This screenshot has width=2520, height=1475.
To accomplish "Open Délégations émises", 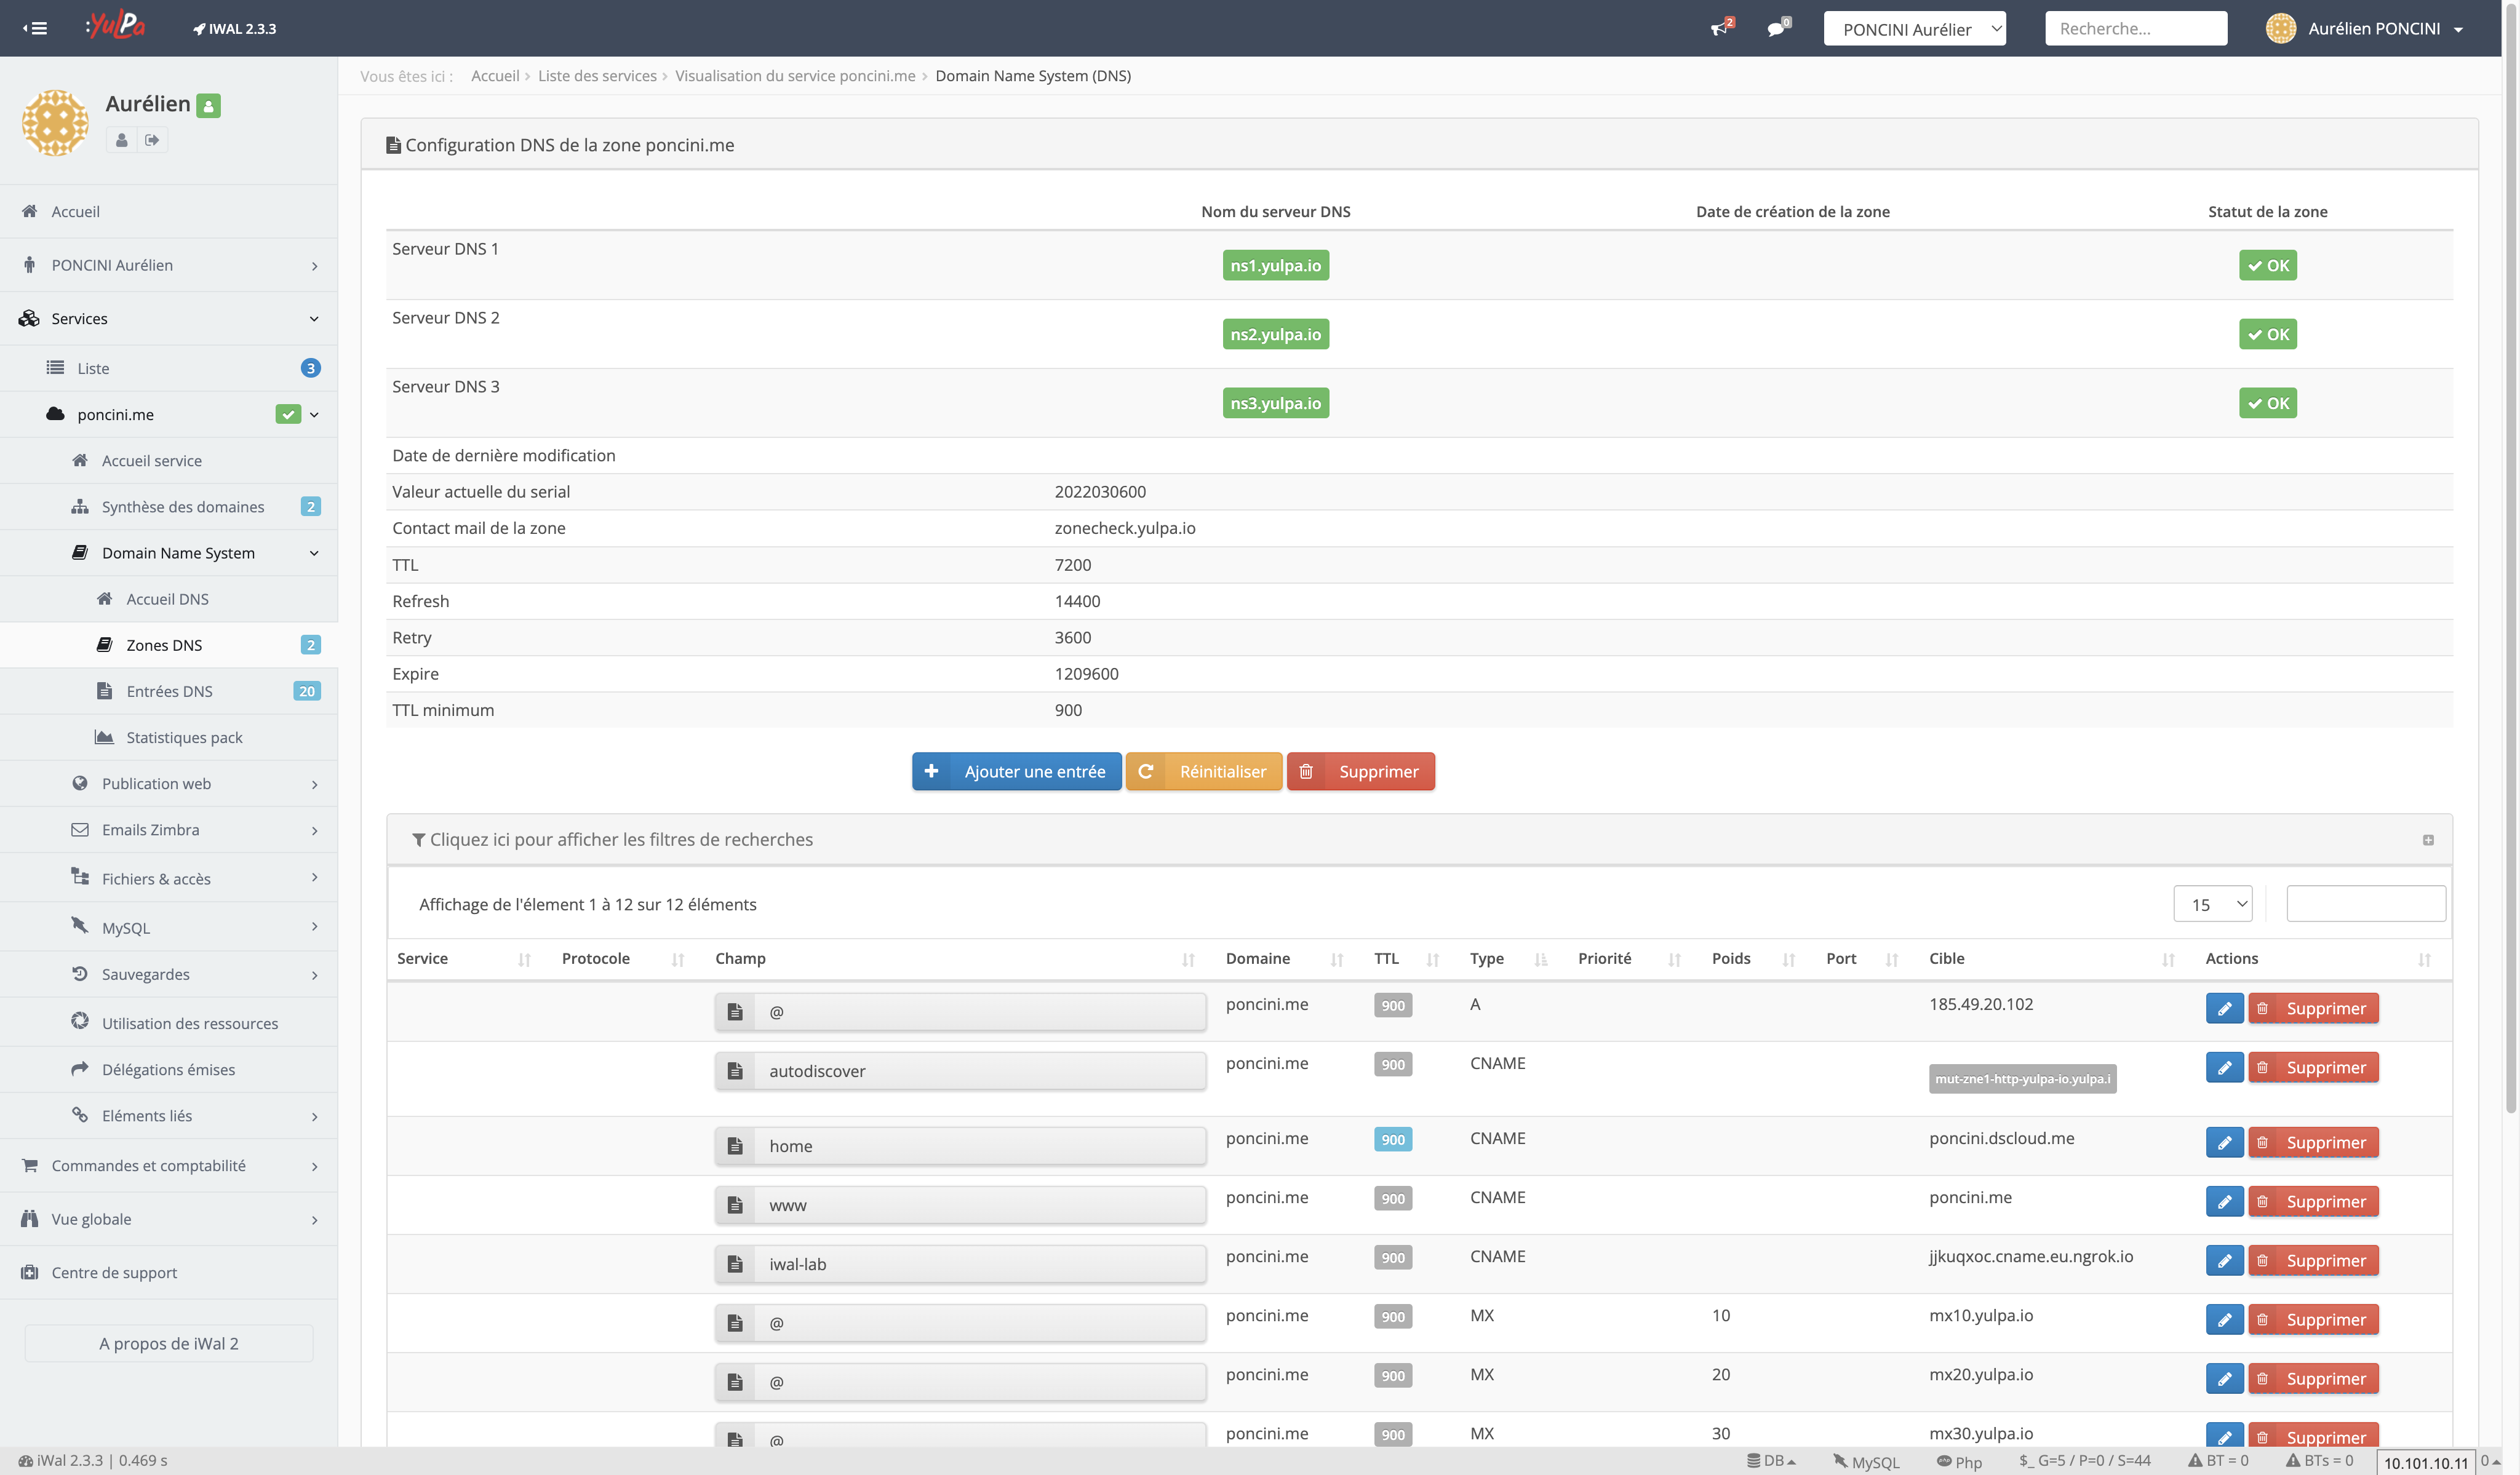I will (169, 1069).
